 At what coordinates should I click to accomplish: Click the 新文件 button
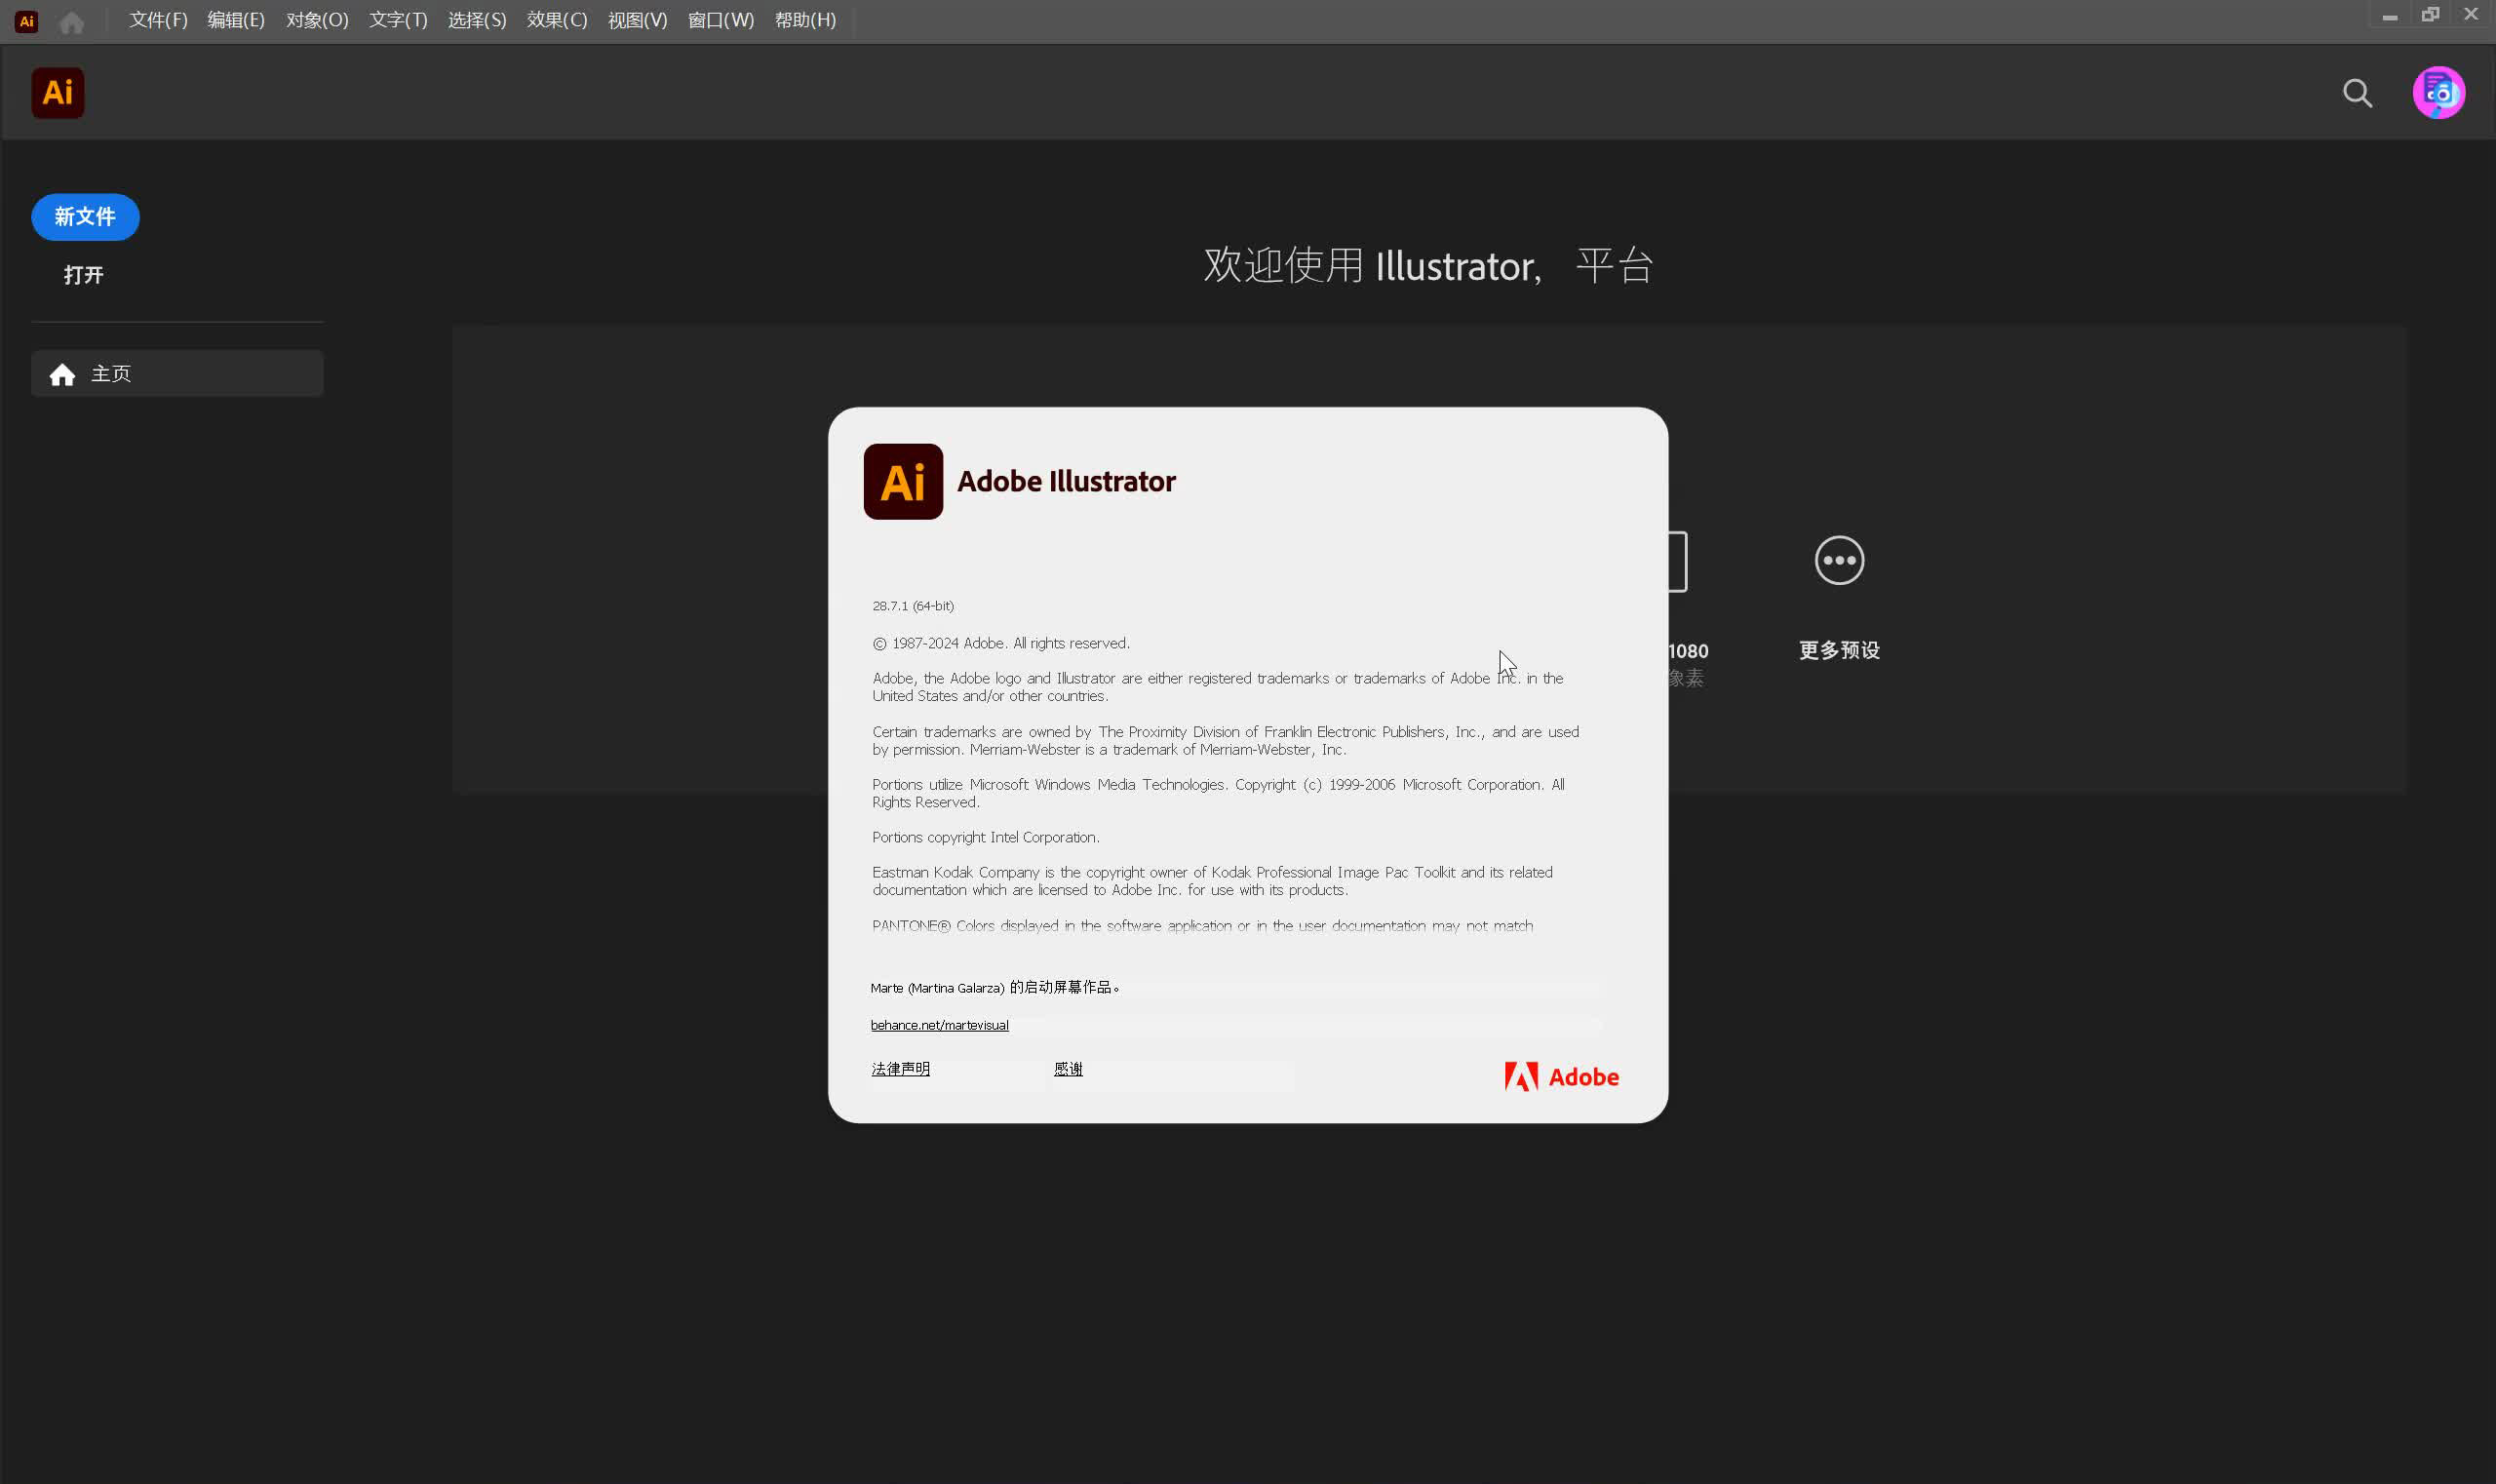click(85, 217)
